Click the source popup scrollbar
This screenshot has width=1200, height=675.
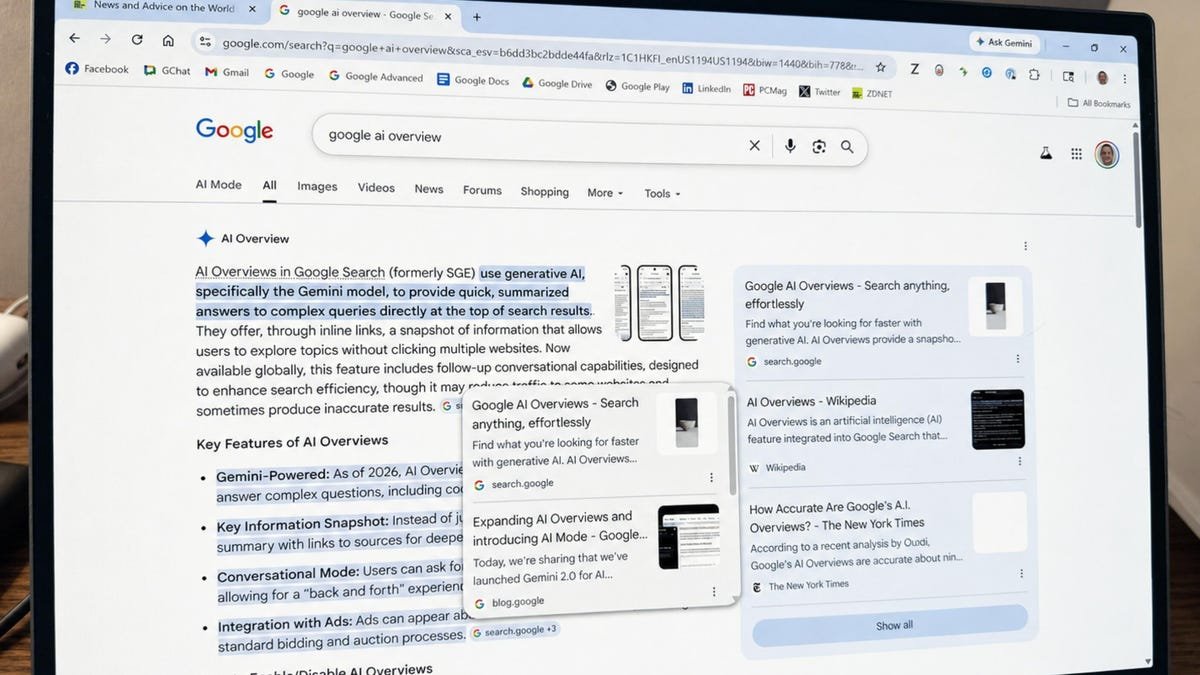tap(733, 440)
